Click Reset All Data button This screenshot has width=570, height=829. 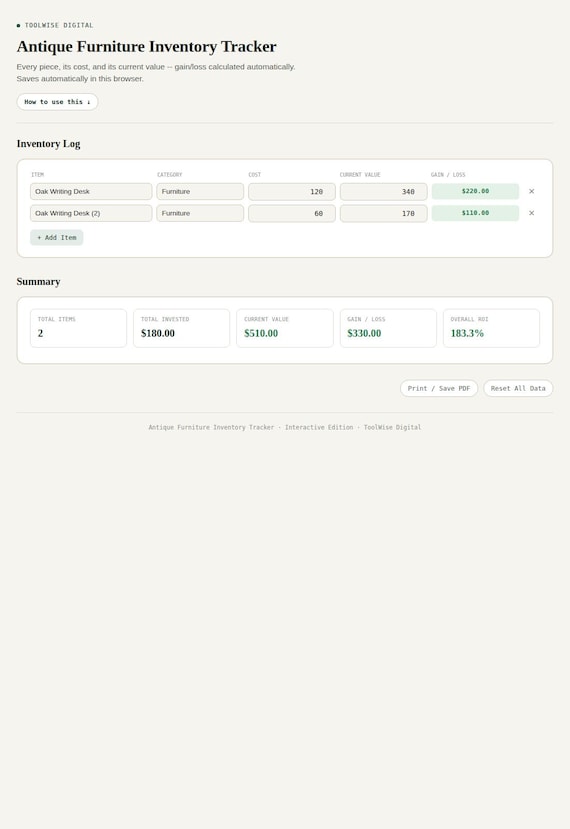click(518, 388)
